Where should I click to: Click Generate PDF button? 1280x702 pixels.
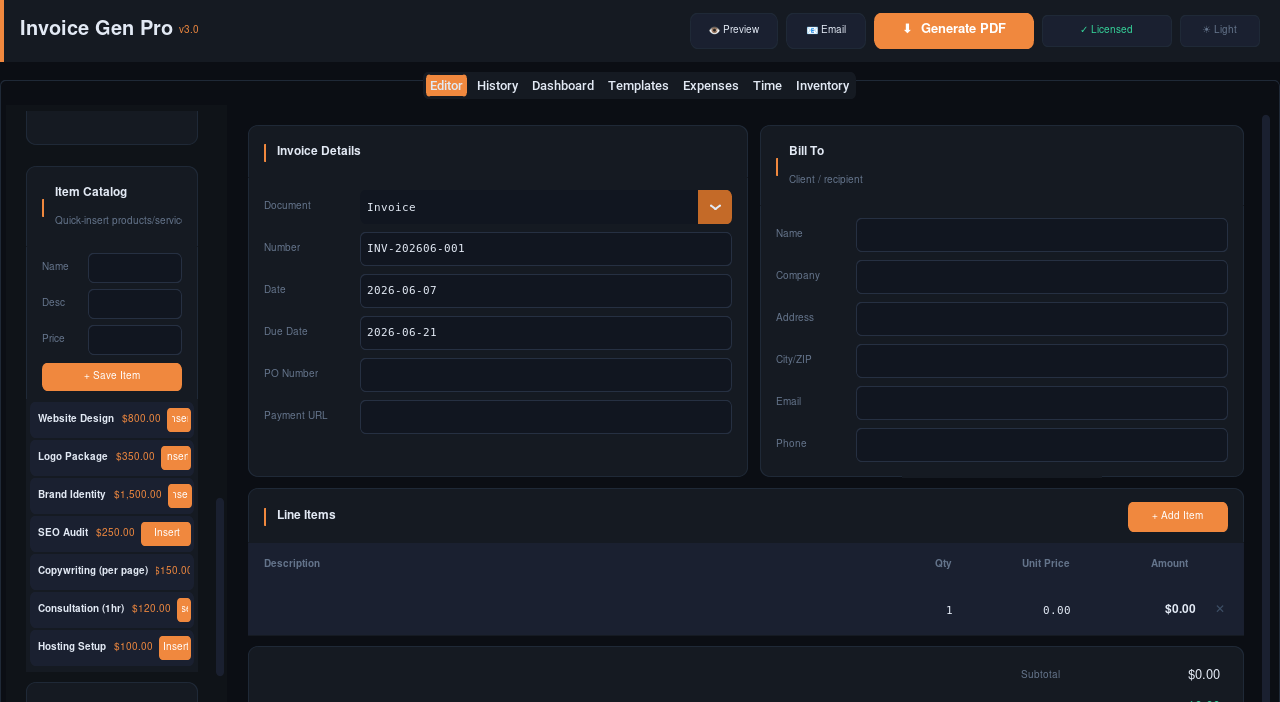click(x=954, y=31)
